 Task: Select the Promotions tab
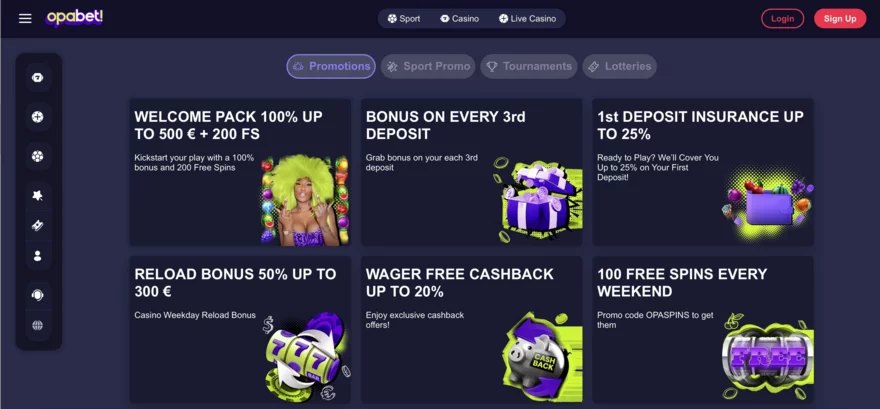coord(331,66)
